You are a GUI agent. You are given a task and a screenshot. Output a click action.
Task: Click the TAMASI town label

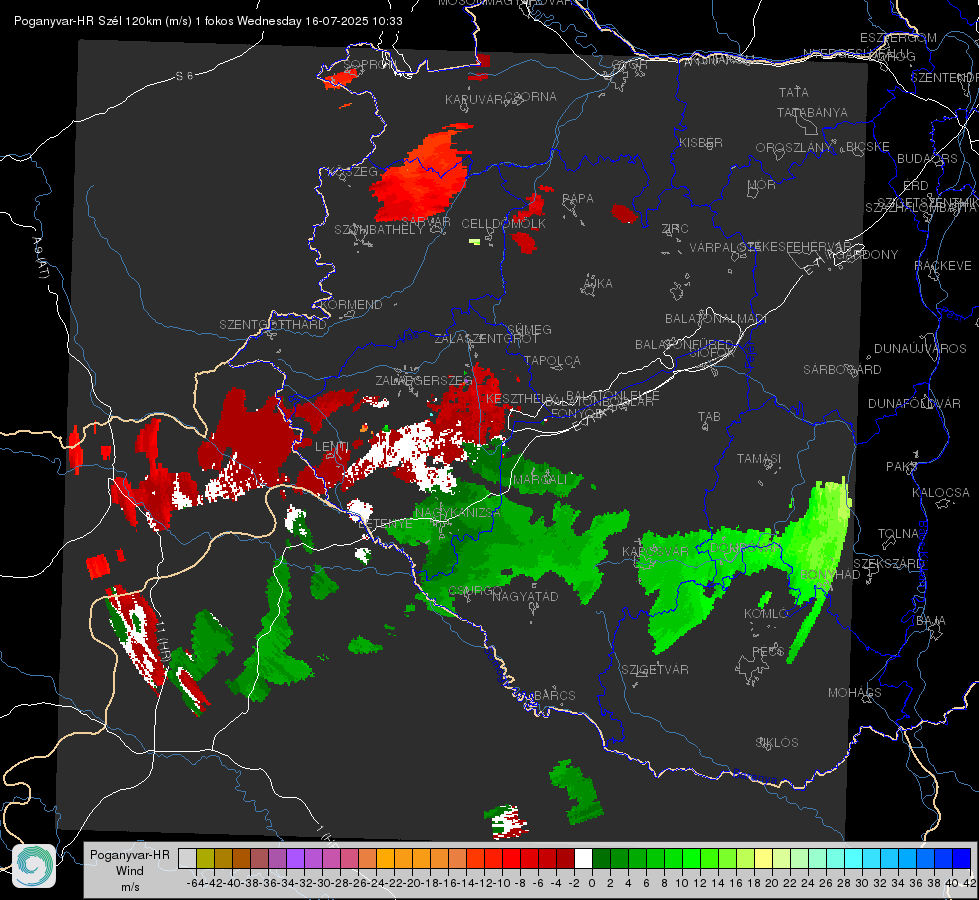[759, 458]
